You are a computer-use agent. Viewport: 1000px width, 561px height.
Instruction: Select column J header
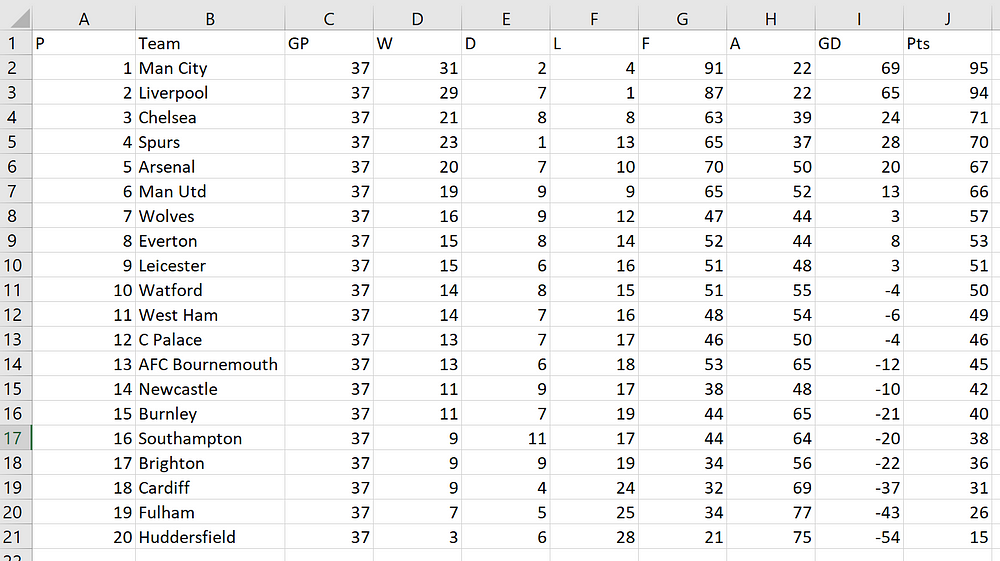pyautogui.click(x=948, y=18)
